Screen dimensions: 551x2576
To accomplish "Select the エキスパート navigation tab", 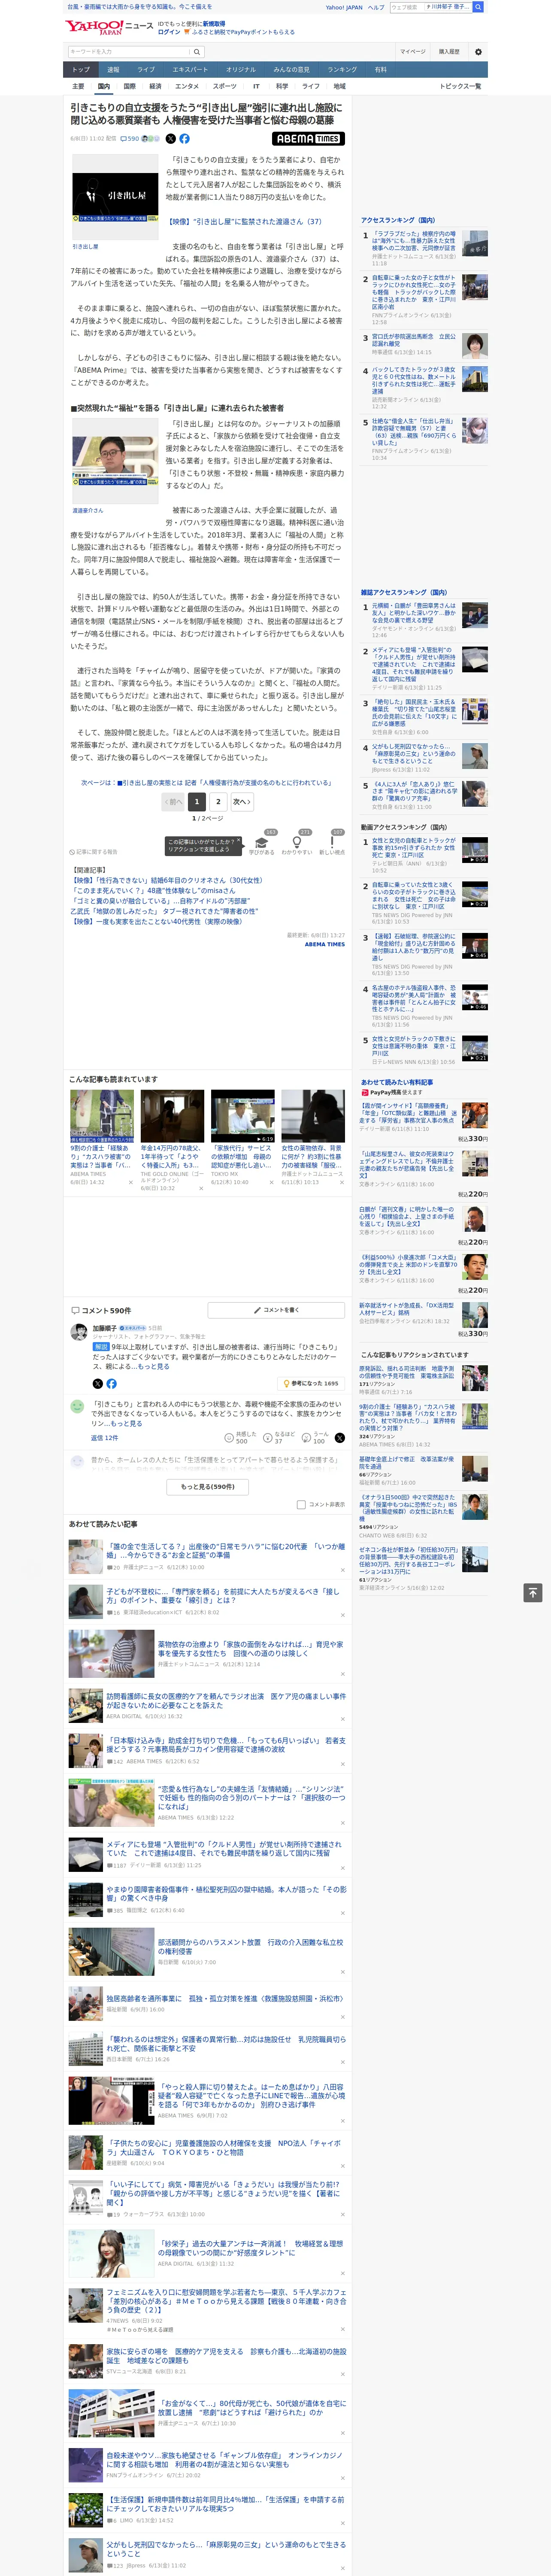I will [x=190, y=70].
